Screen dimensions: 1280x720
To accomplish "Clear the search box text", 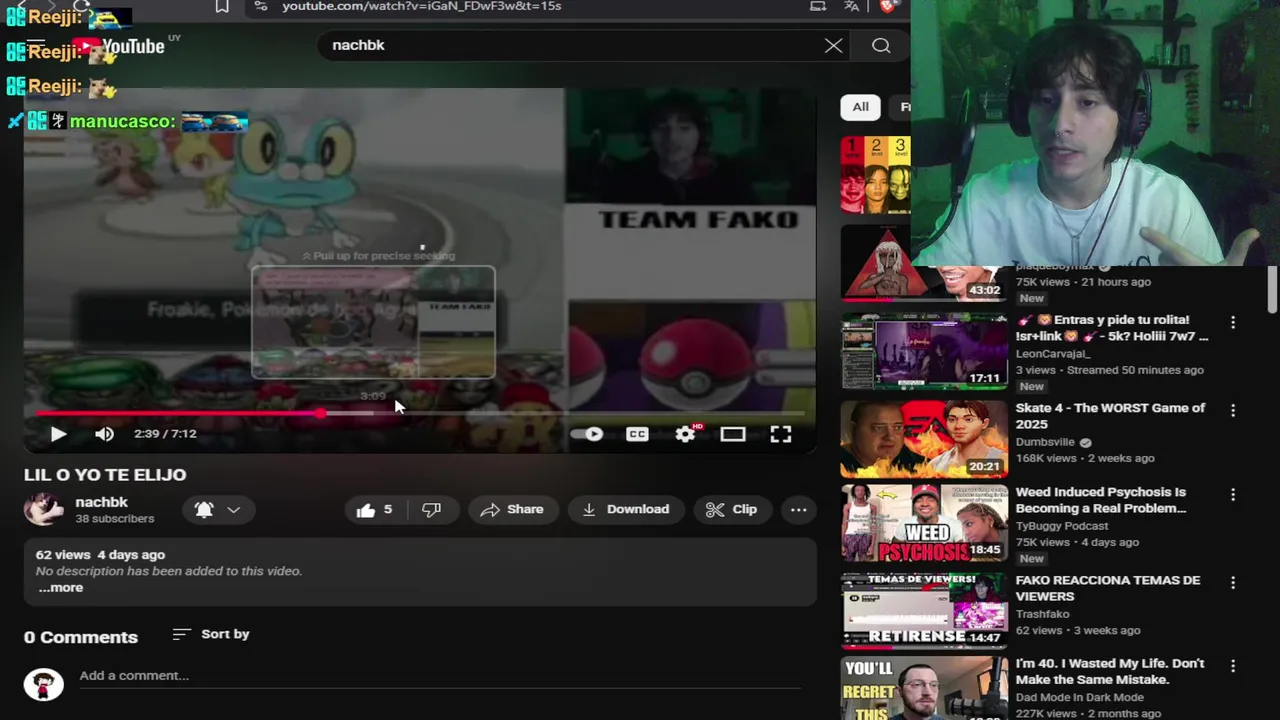I will 833,46.
